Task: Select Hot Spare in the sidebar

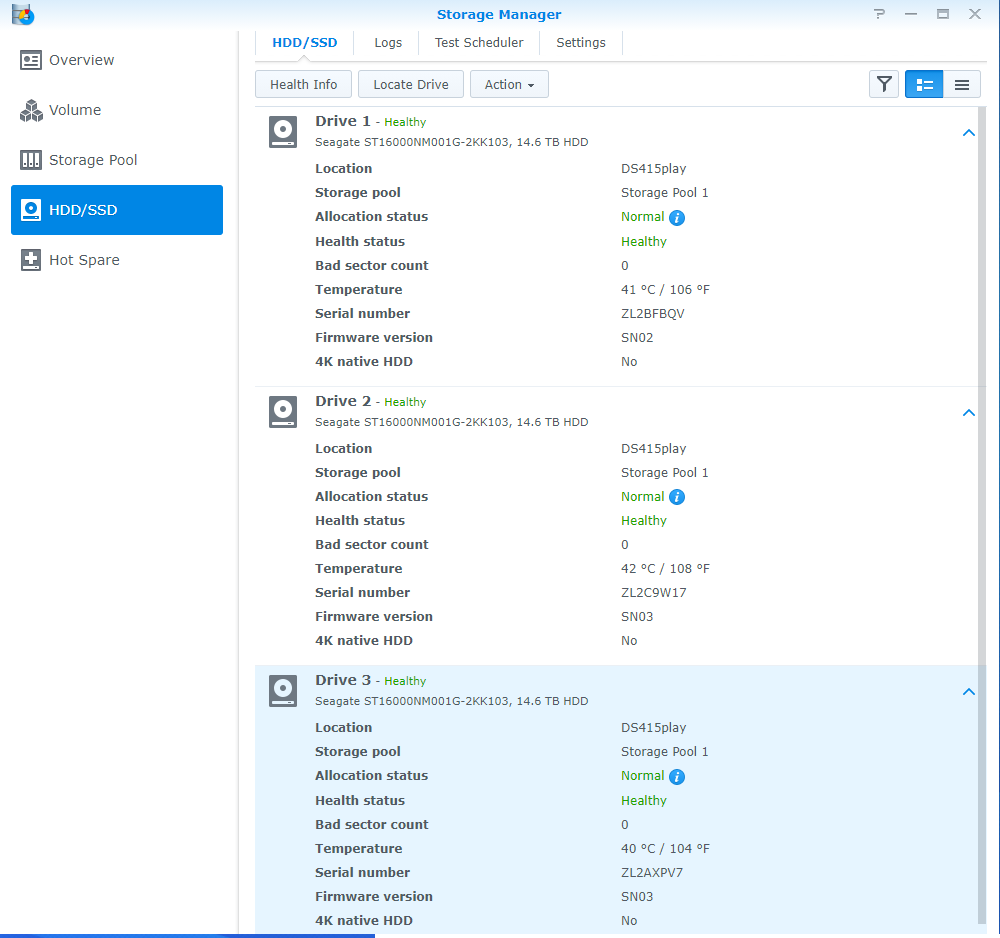Action: (82, 260)
